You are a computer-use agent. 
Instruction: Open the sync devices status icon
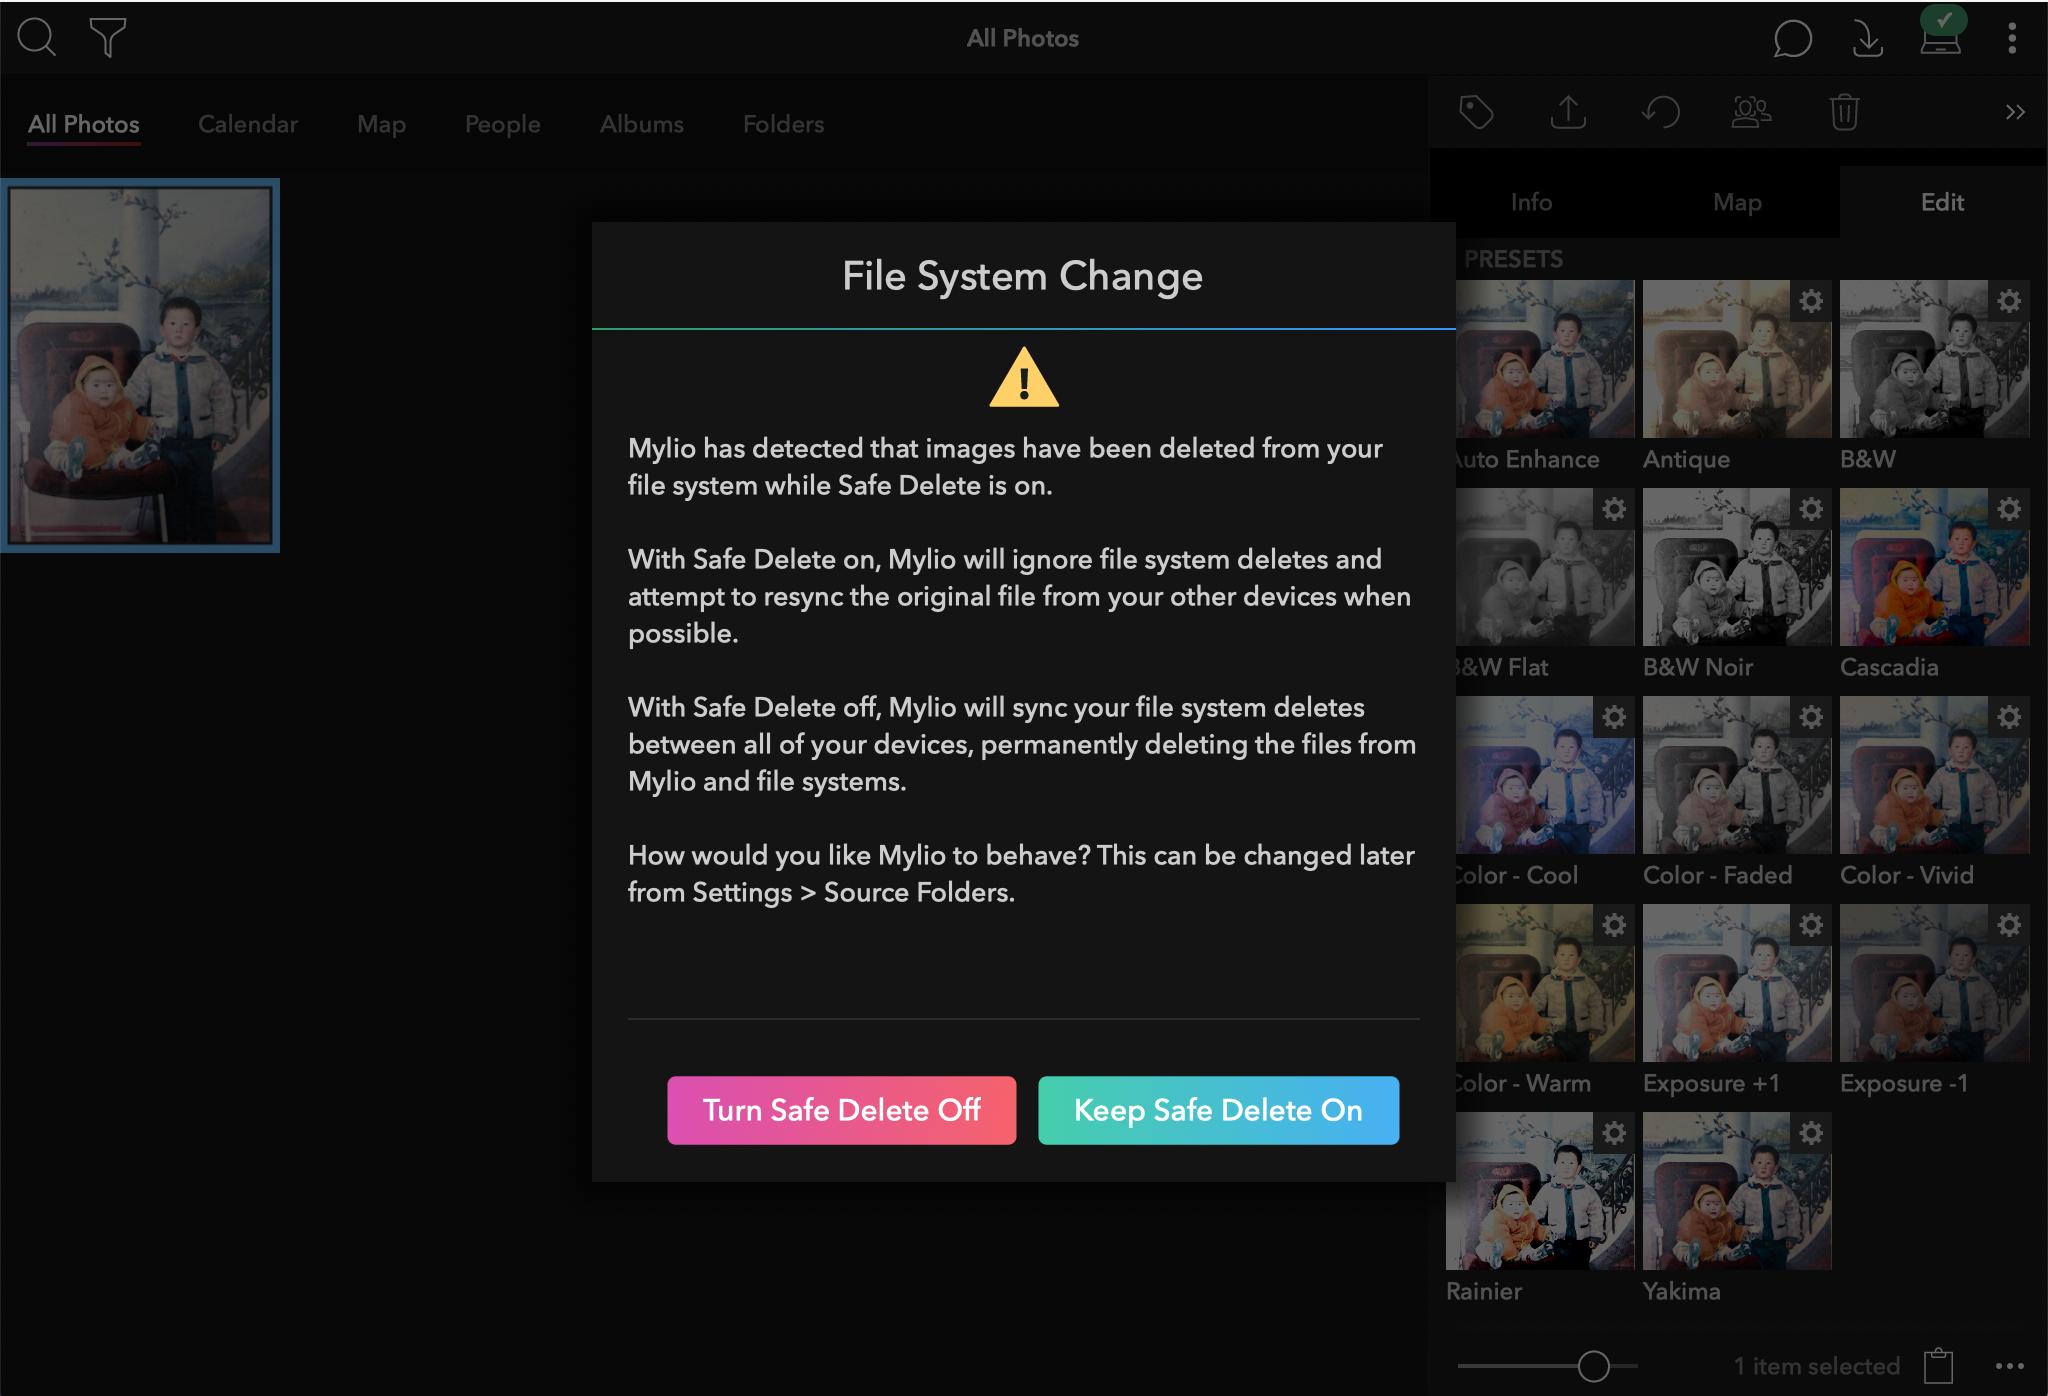pyautogui.click(x=1940, y=38)
